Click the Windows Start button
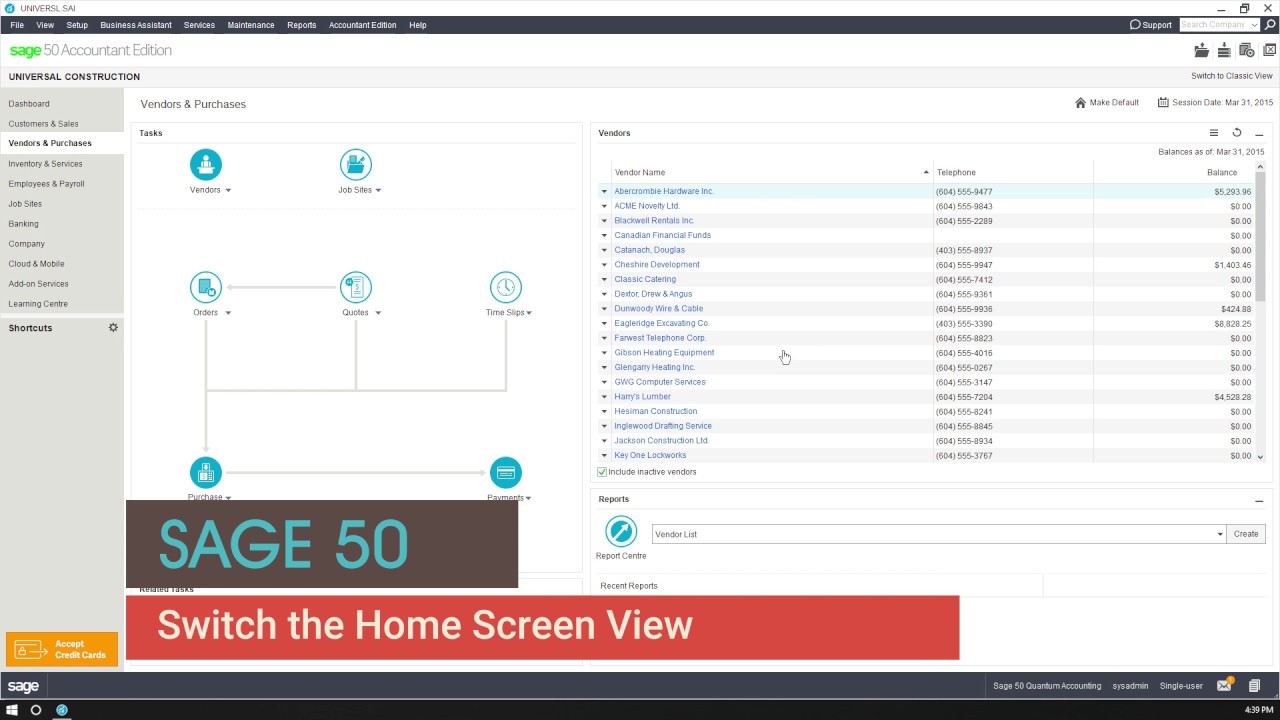 coord(12,710)
